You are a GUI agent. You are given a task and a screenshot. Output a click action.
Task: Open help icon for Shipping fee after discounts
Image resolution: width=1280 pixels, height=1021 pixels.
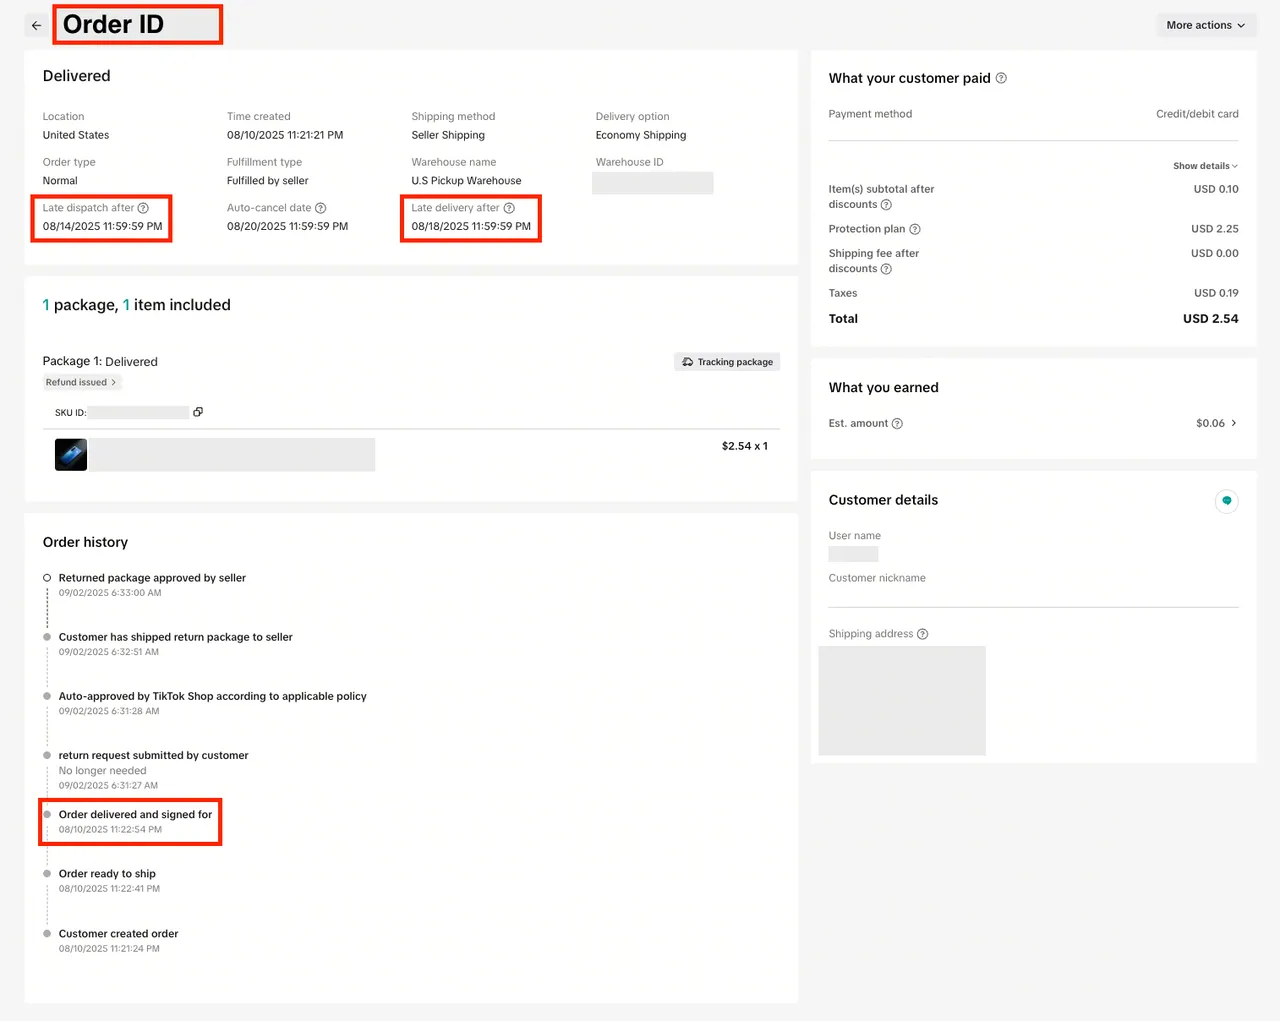pos(886,269)
